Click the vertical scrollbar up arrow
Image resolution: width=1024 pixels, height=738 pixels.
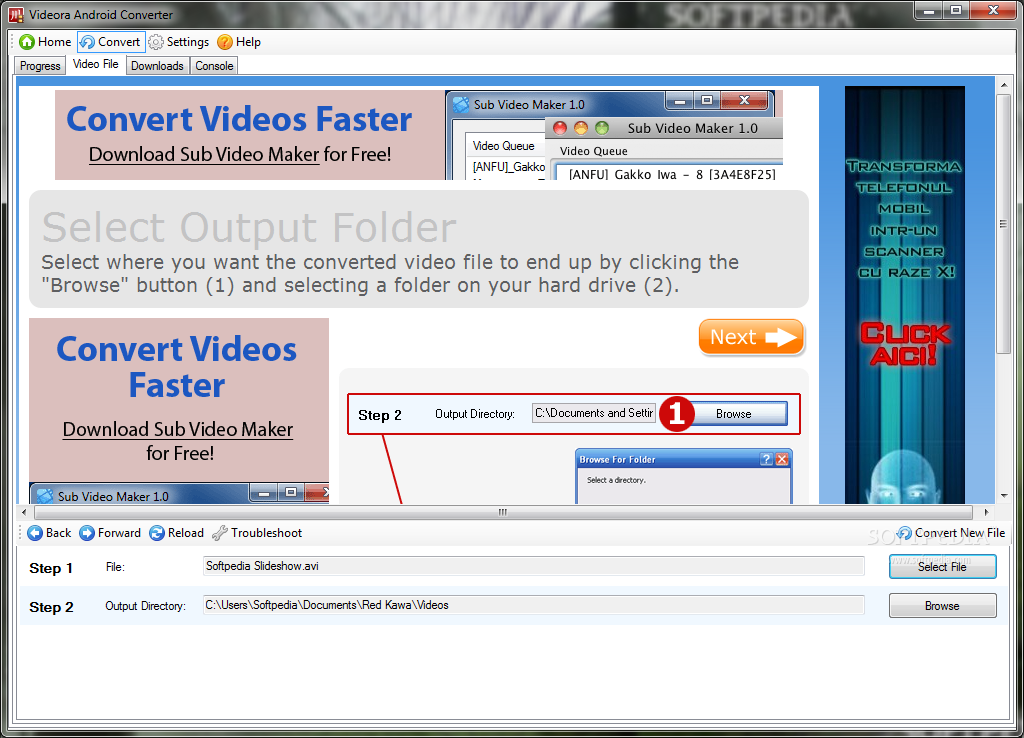pyautogui.click(x=1004, y=85)
